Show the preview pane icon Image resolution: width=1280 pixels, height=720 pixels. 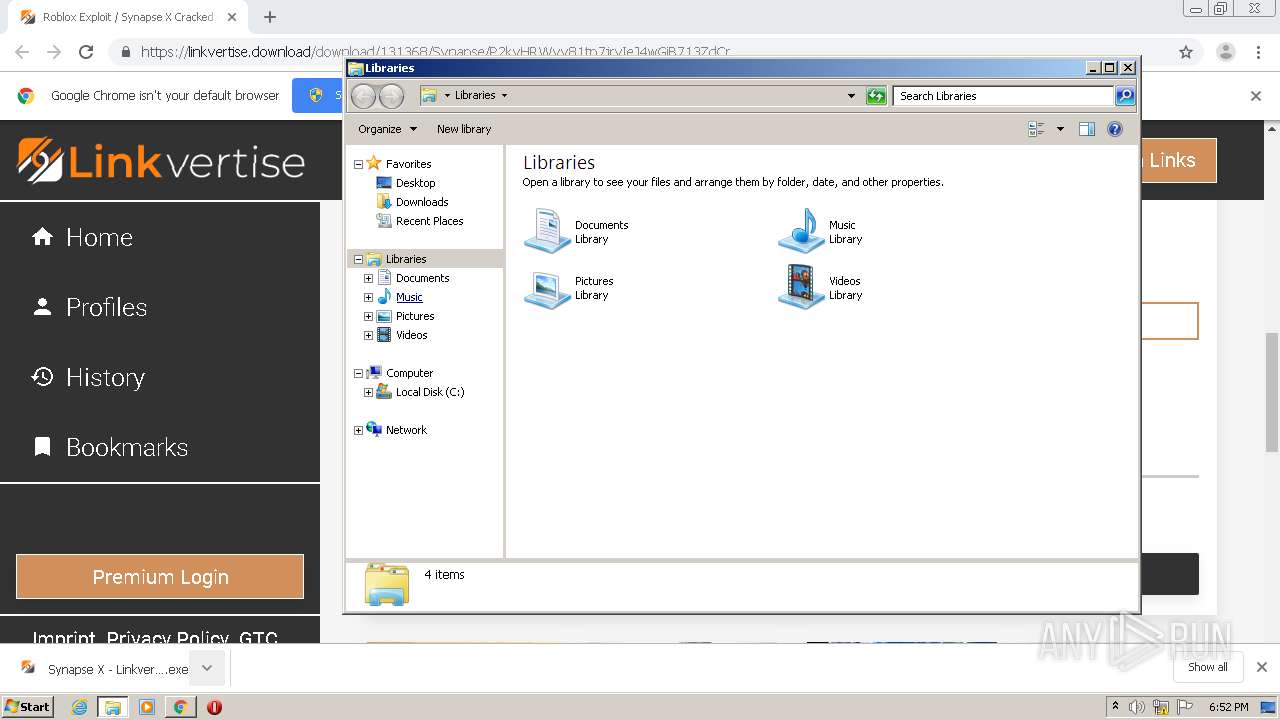(x=1087, y=129)
